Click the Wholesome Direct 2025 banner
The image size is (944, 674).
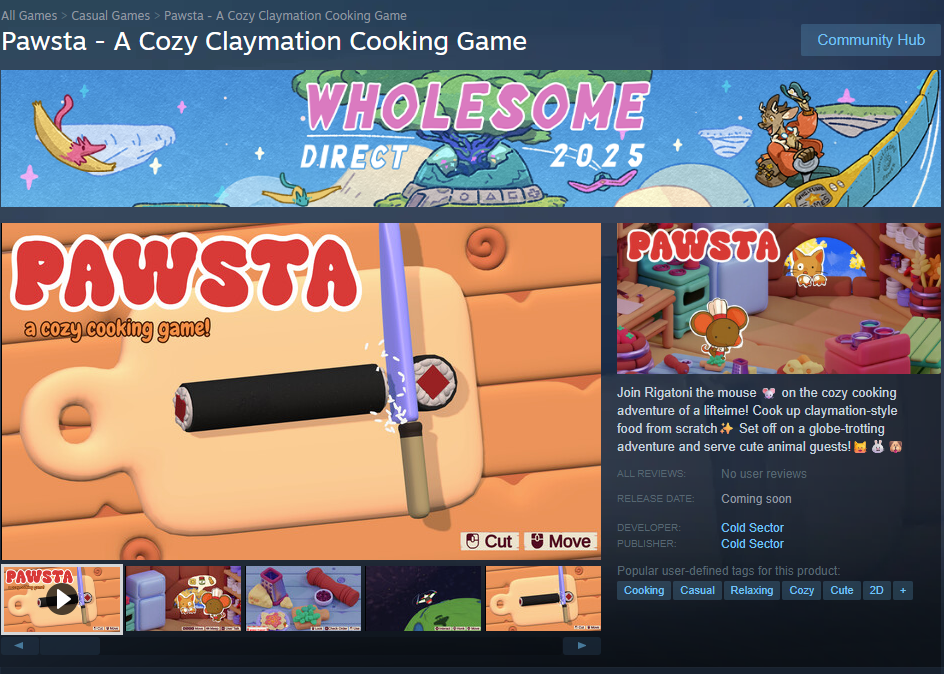click(x=470, y=138)
